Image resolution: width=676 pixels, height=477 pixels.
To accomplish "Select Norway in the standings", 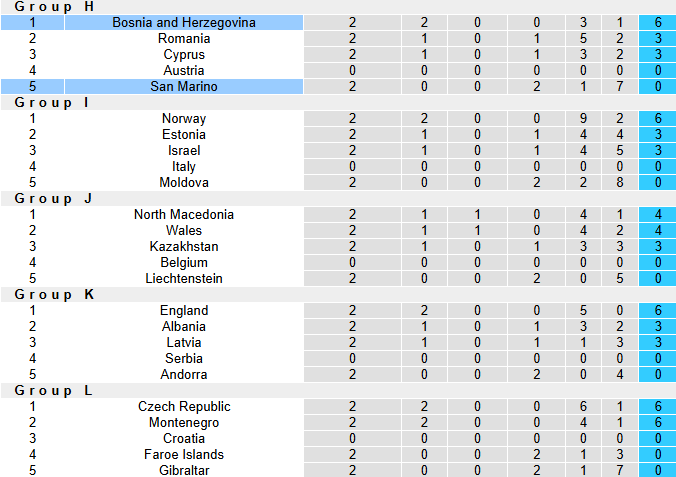I will (184, 118).
